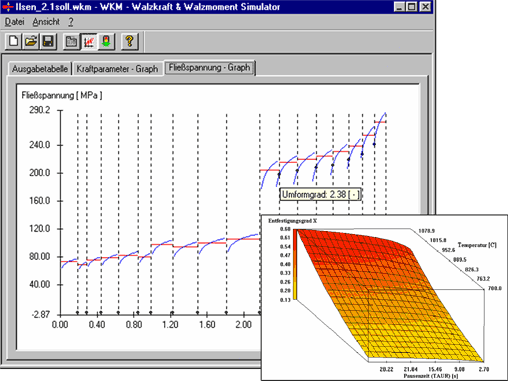The width and height of the screenshot is (508, 381).
Task: Maximize the WKM simulator window
Action: tap(411, 7)
